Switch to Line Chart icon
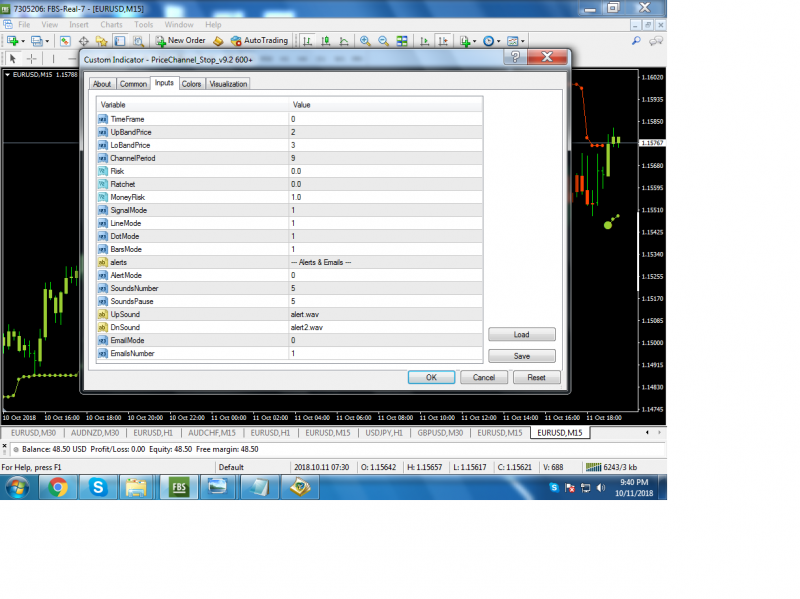This screenshot has width=800, height=599. [344, 41]
